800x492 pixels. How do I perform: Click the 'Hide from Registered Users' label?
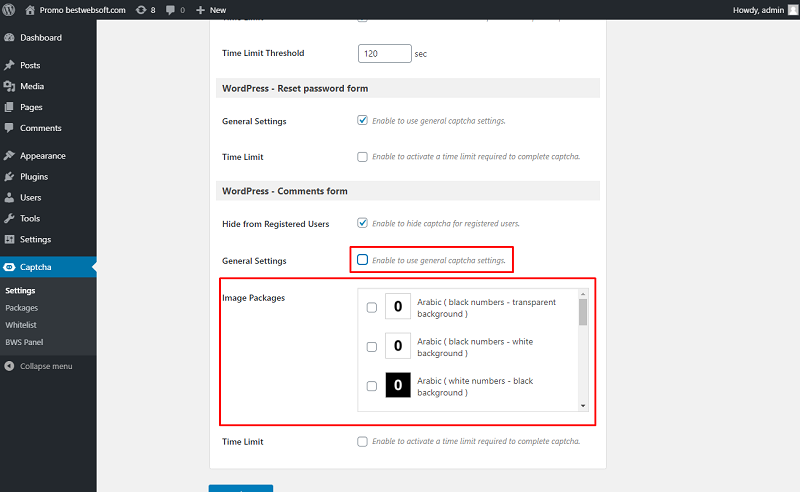pos(276,224)
